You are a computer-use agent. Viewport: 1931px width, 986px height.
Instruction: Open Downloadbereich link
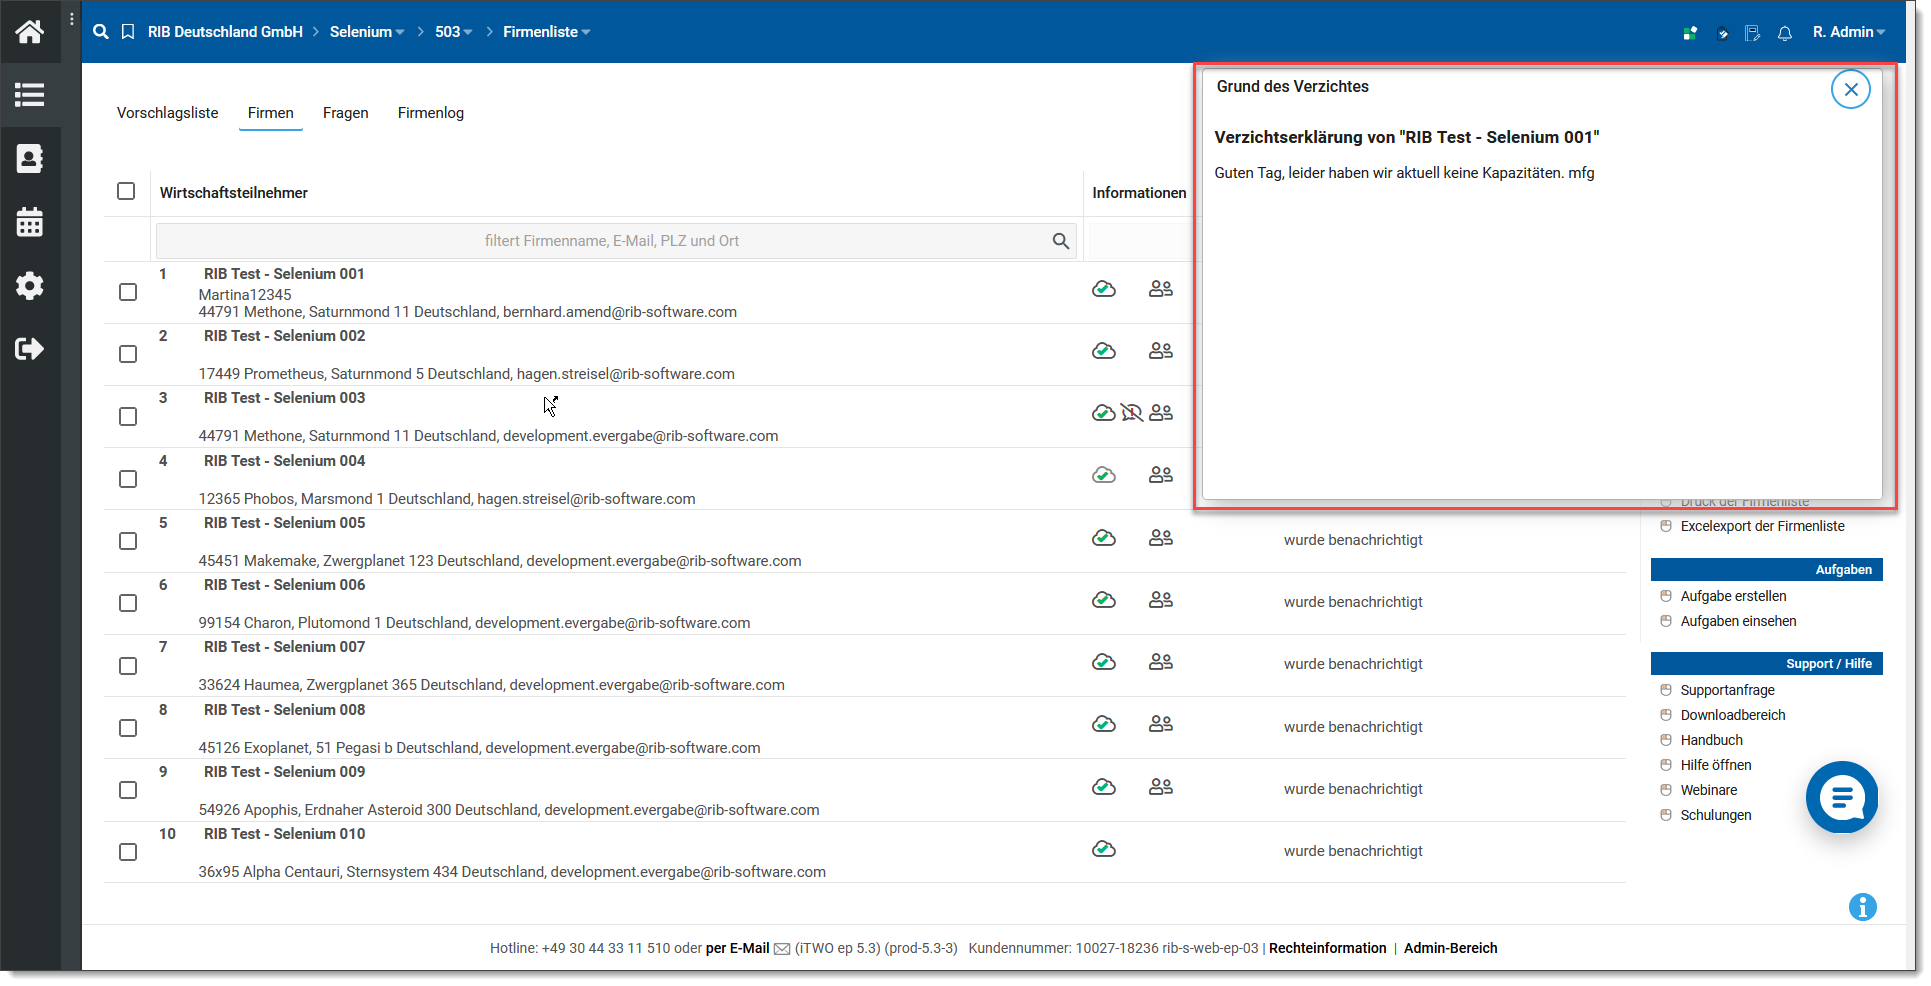coord(1732,715)
